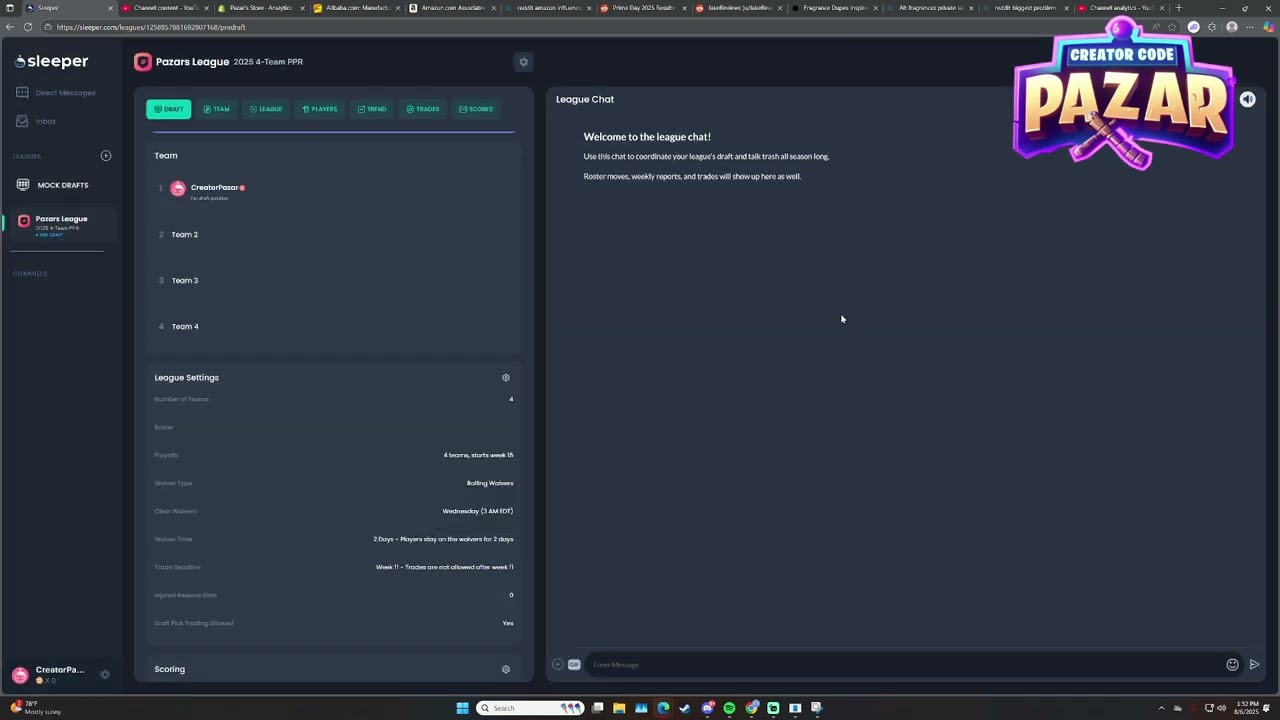Open emoji picker in chat box

pos(1232,664)
